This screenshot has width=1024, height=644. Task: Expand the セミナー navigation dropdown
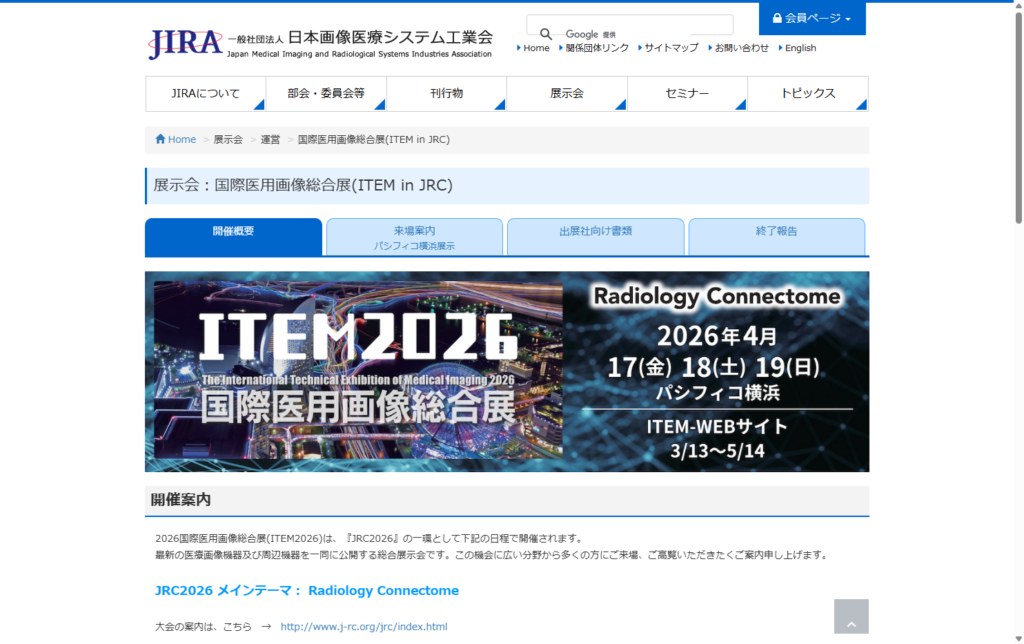[x=684, y=93]
